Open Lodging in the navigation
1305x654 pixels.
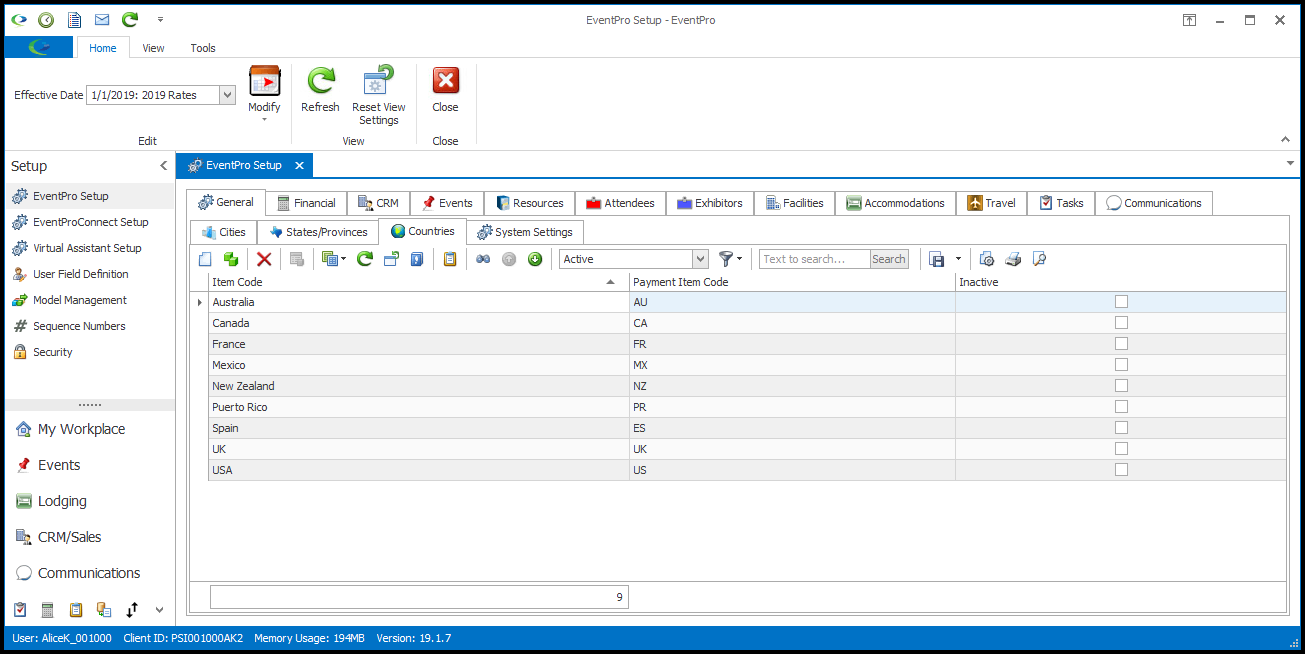pos(62,501)
